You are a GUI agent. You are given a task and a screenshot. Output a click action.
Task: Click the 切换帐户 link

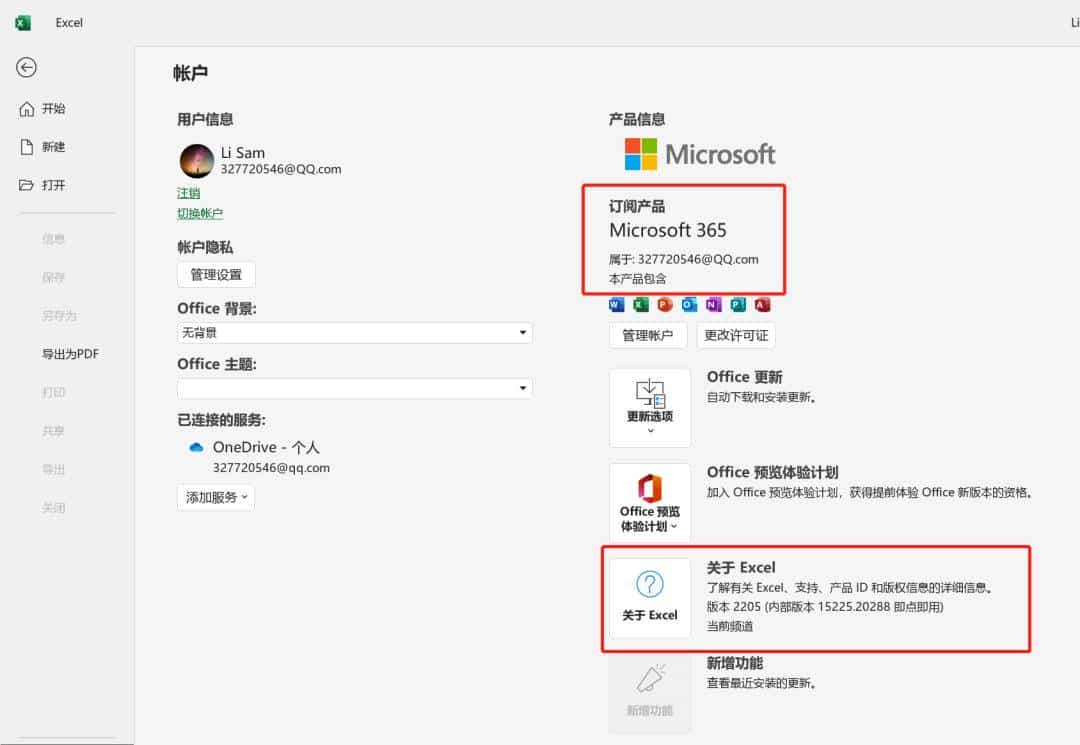[x=200, y=213]
